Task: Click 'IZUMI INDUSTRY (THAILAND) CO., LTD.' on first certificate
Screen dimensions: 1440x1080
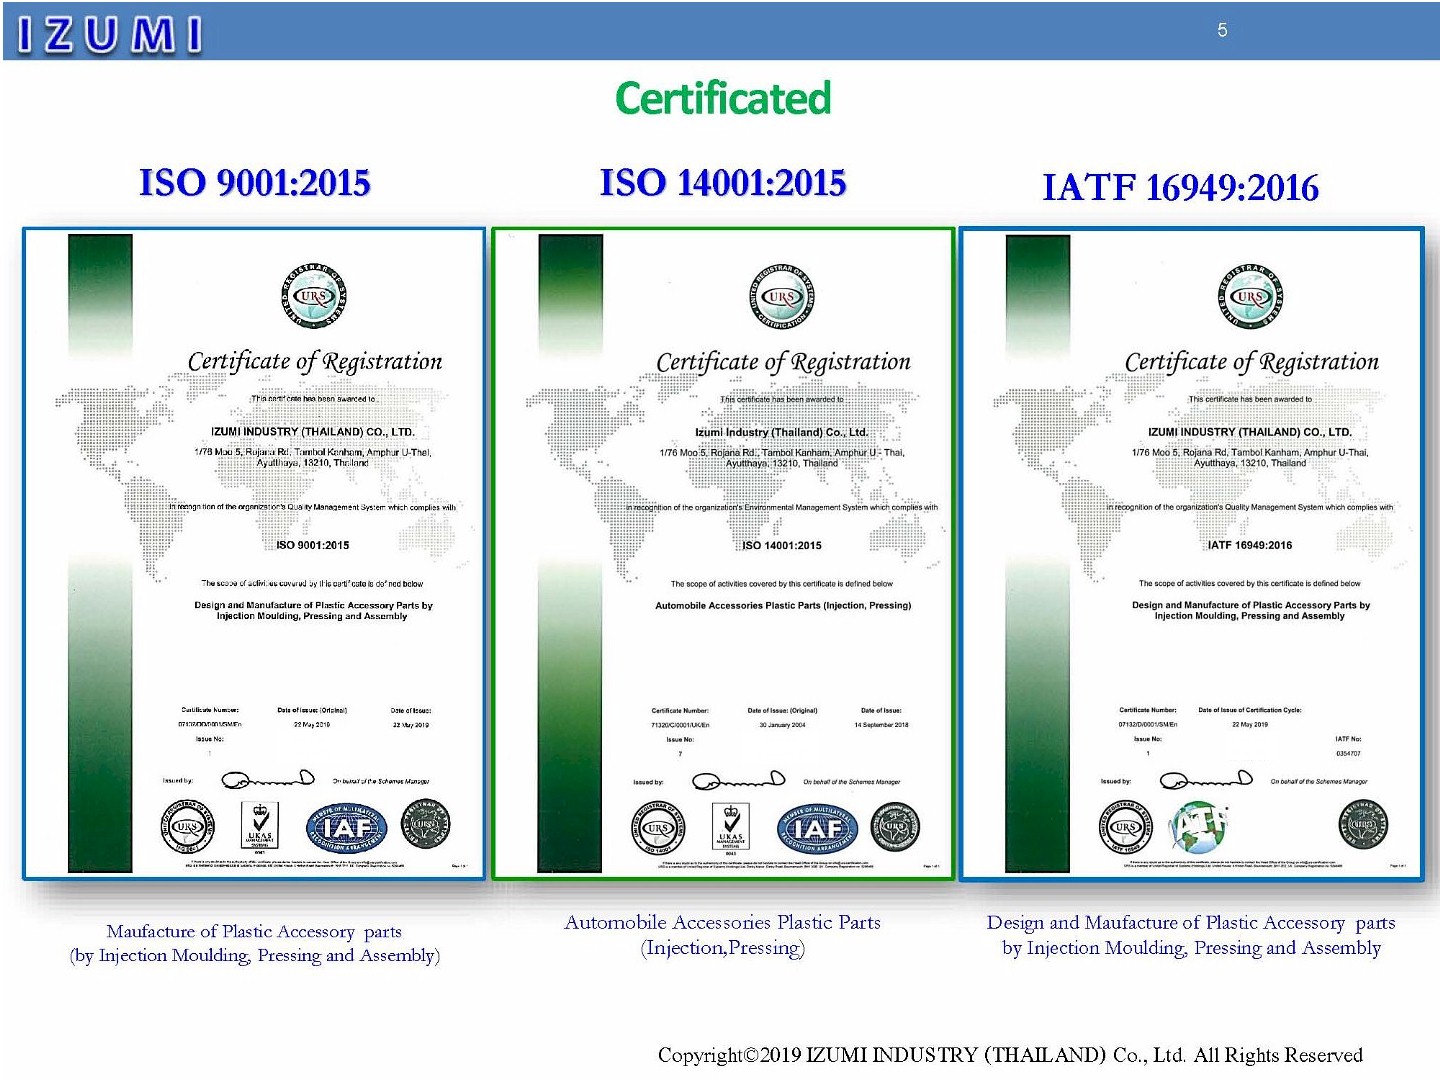Action: coord(313,432)
